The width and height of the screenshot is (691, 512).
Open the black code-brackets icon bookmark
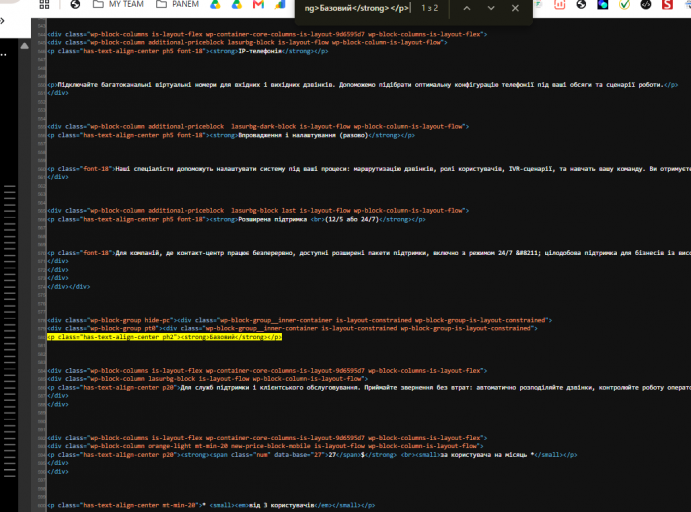(x=646, y=4)
